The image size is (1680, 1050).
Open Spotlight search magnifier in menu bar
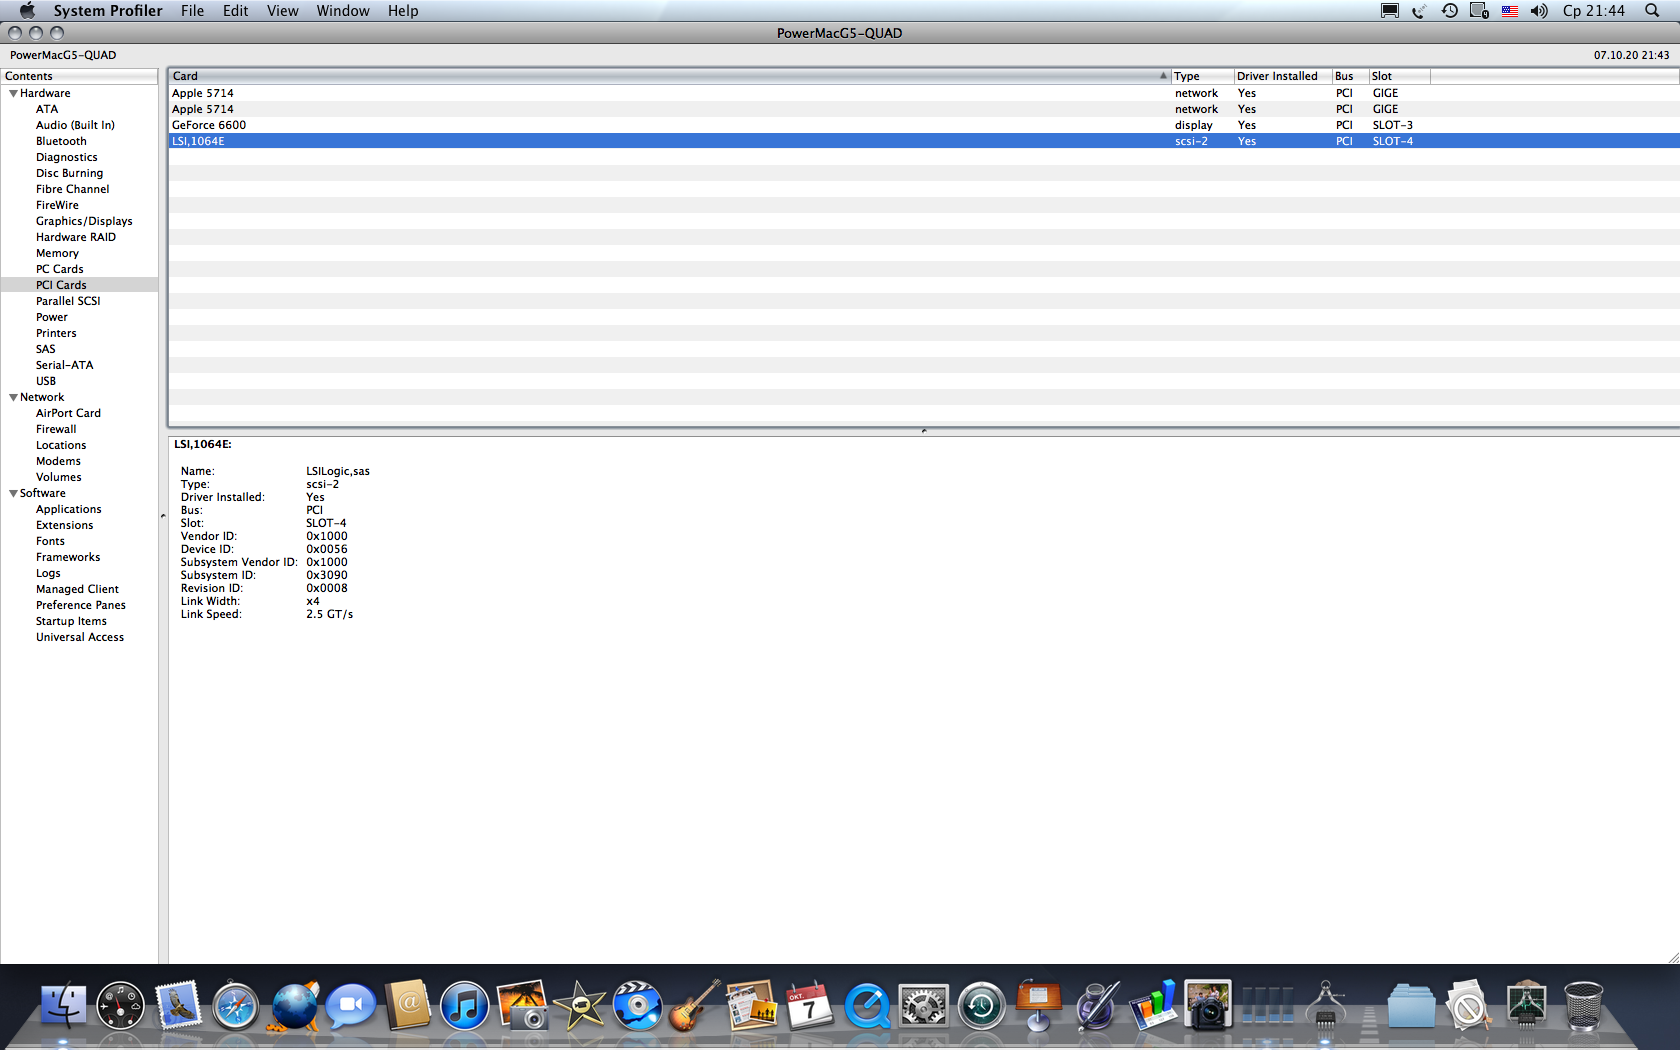point(1652,11)
